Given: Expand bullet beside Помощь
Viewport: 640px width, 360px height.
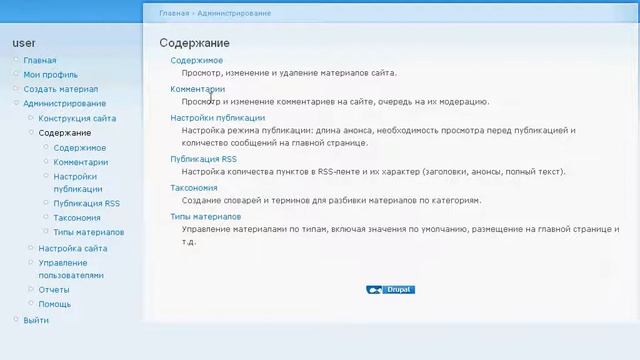Looking at the screenshot, I should point(31,303).
